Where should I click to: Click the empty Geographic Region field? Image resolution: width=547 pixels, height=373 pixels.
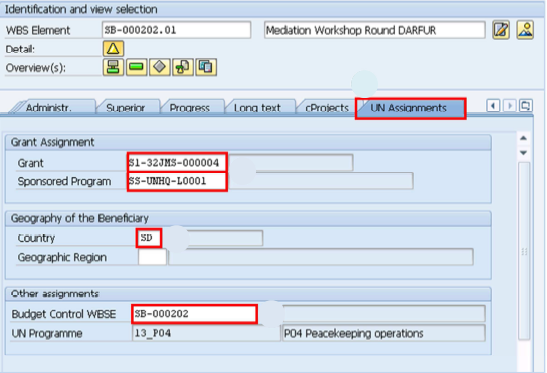tap(152, 258)
